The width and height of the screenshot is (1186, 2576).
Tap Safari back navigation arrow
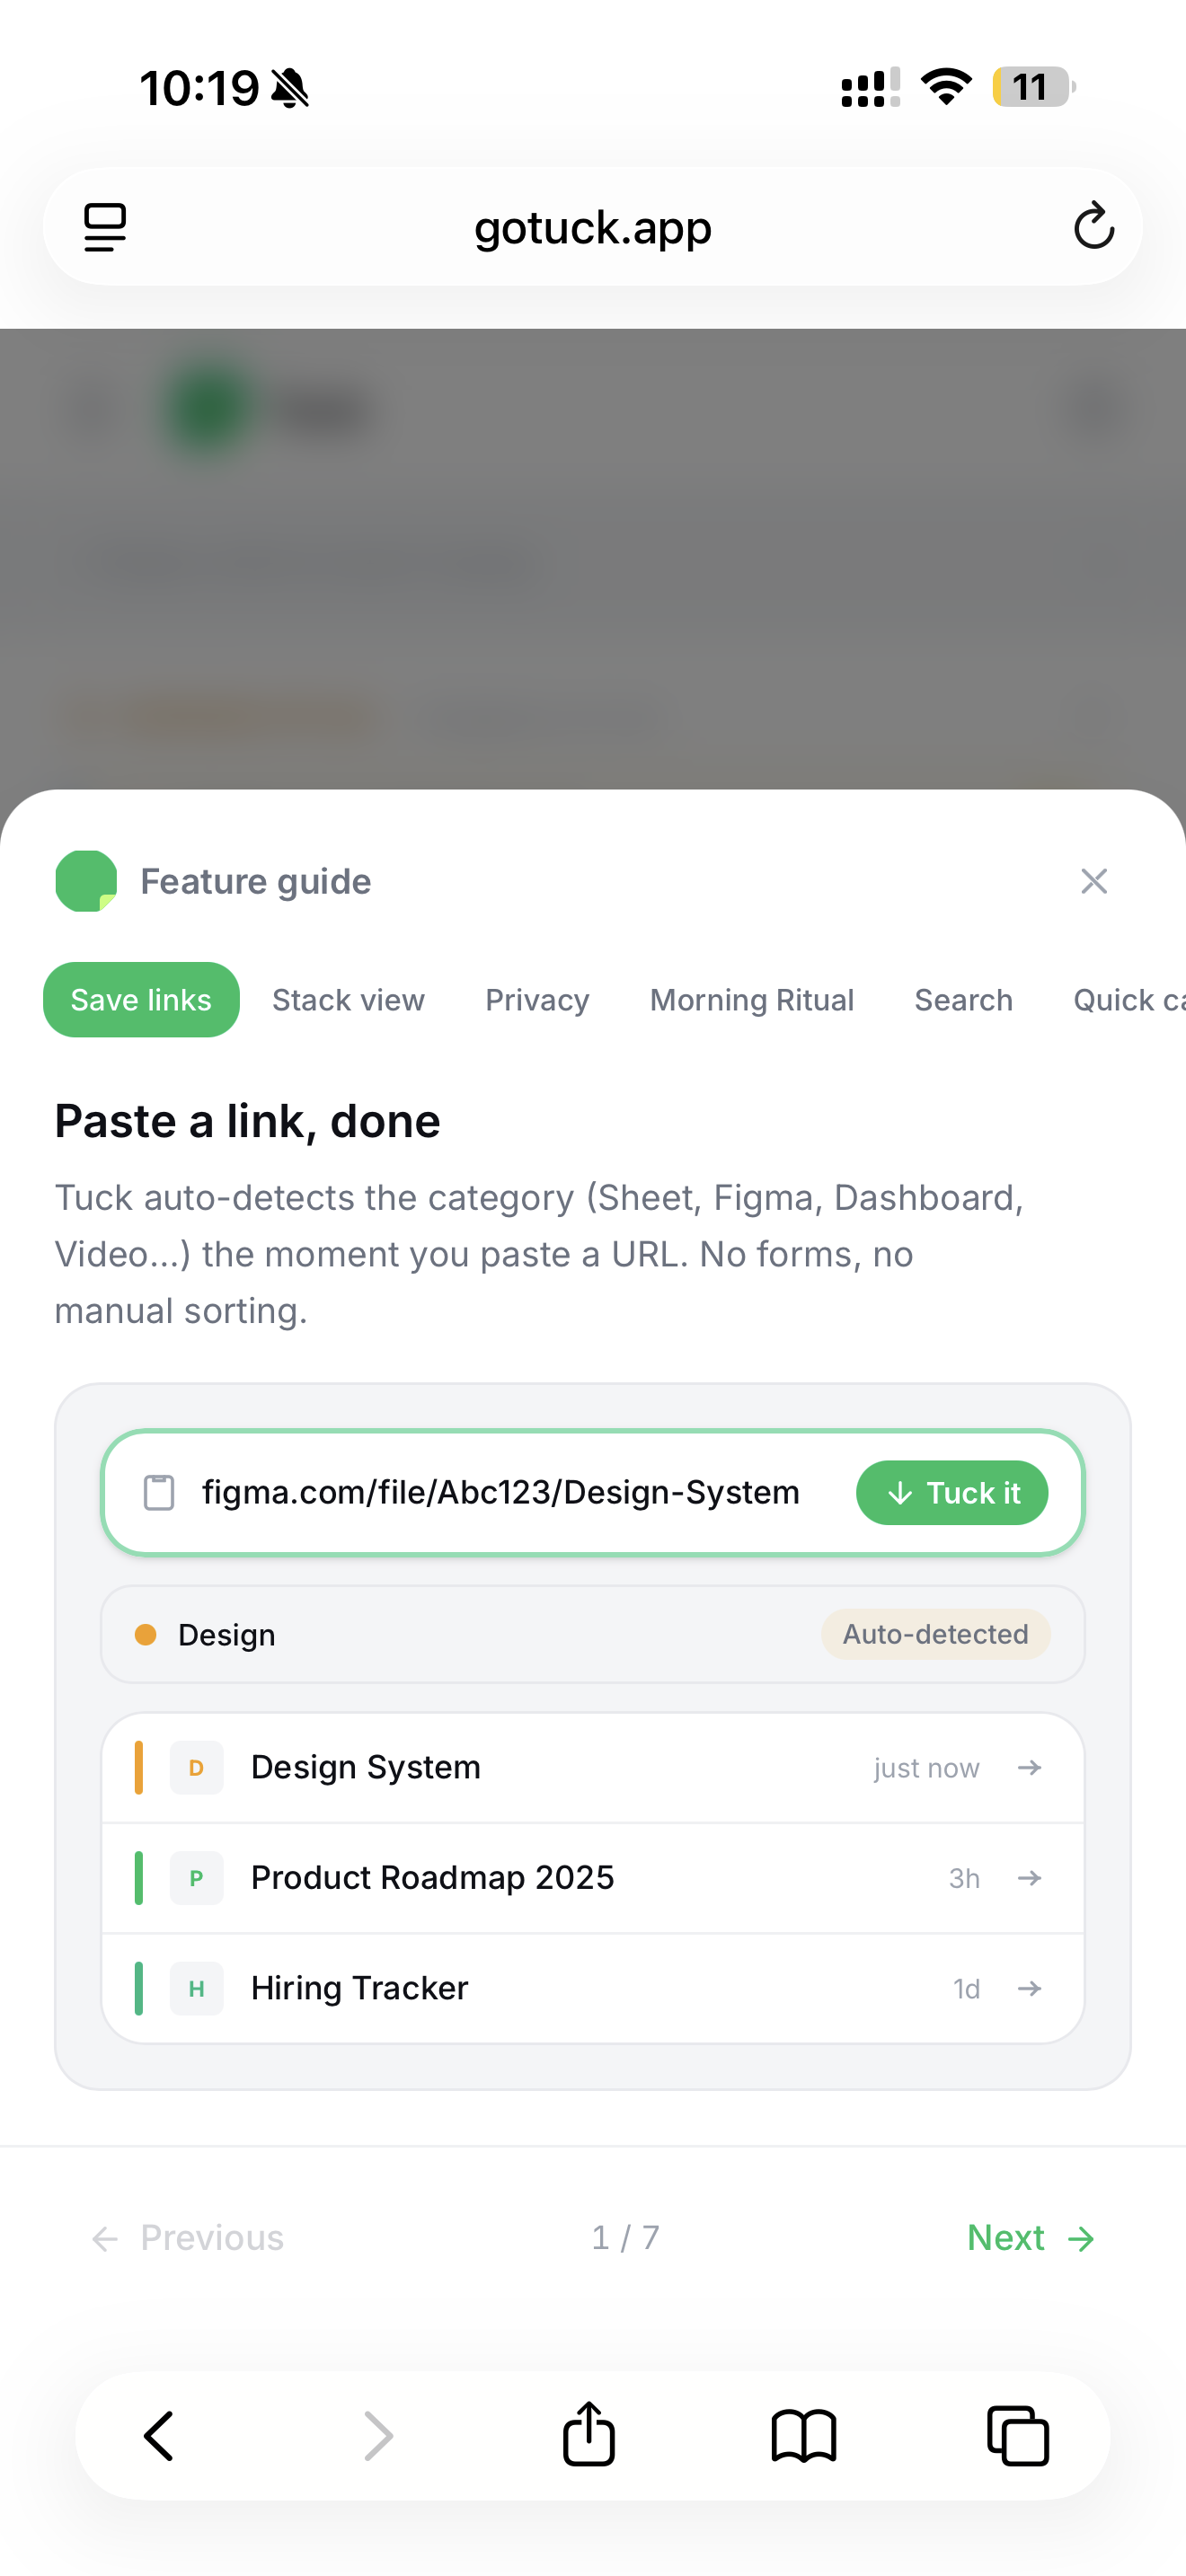(x=159, y=2436)
